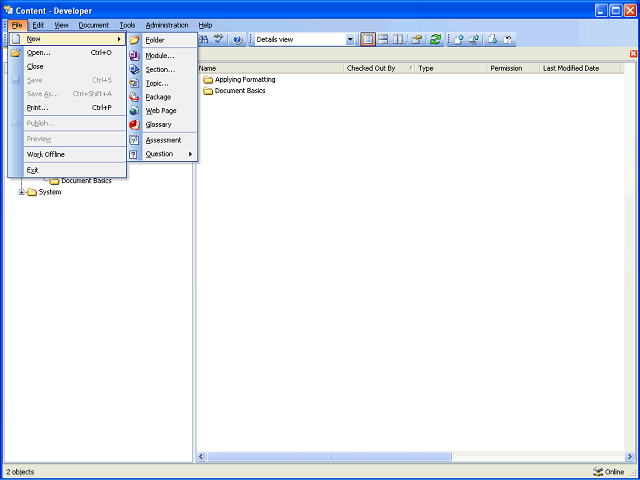Click the Check In All icon
The width and height of the screenshot is (640, 480).
coord(474,40)
